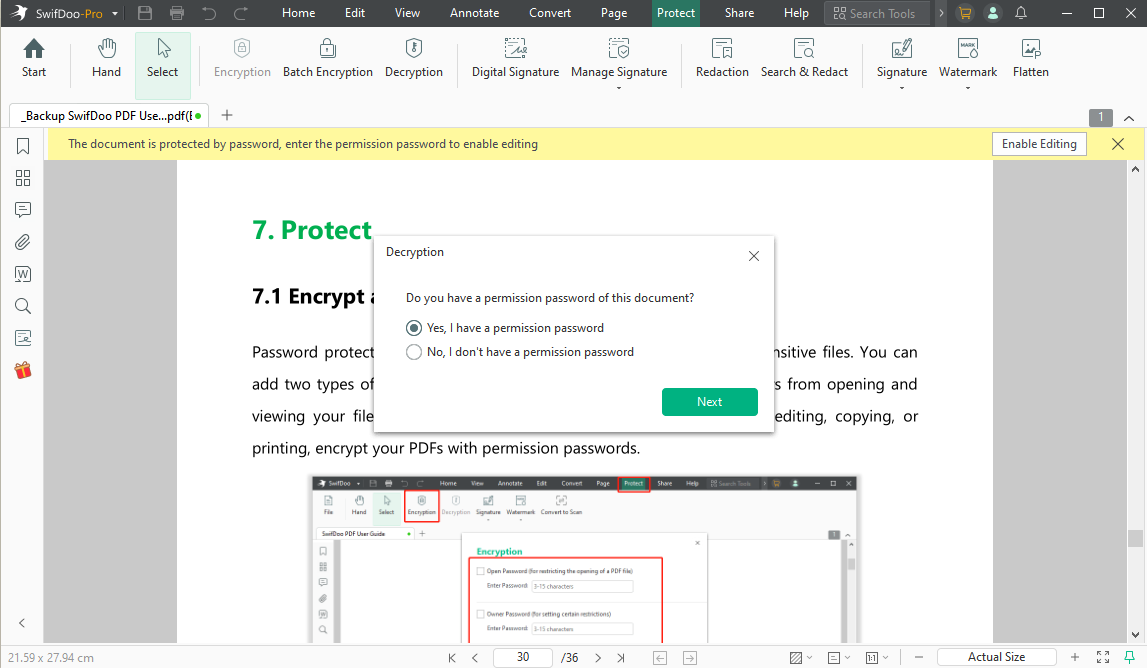Show the page thumbnails panel
The image size is (1147, 668).
(22, 179)
